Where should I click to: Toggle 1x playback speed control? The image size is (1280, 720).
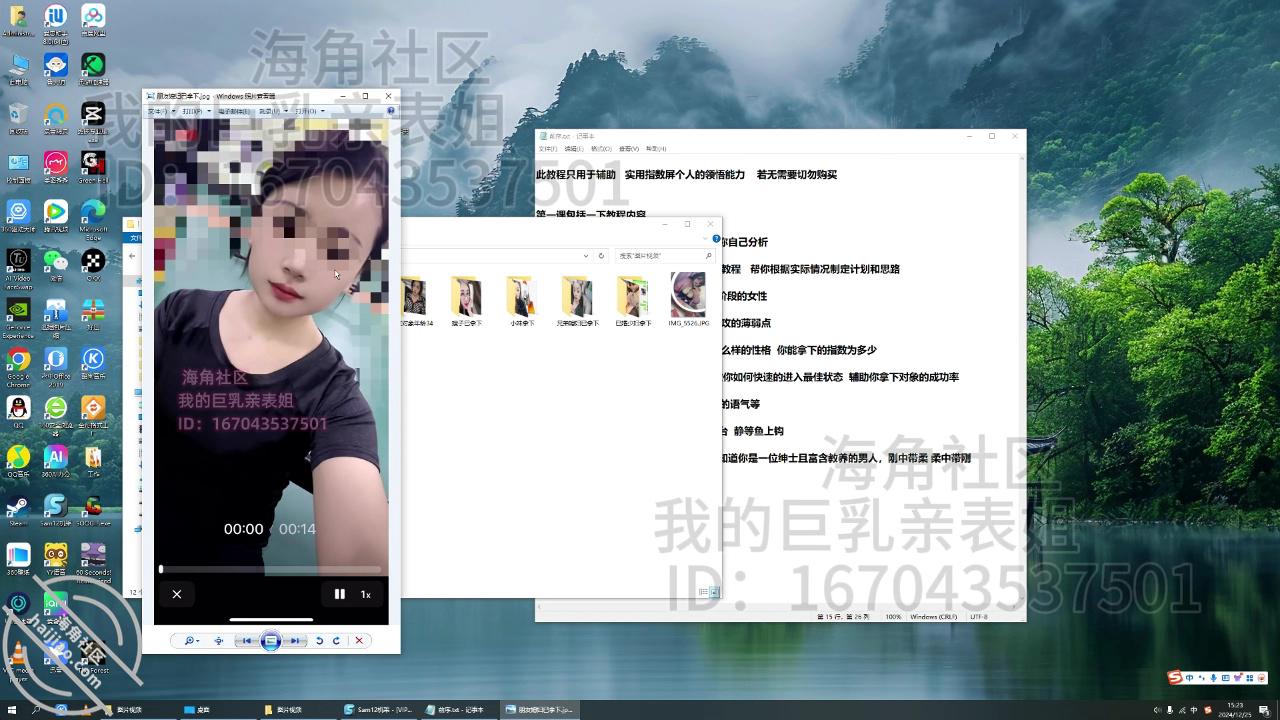tap(366, 594)
